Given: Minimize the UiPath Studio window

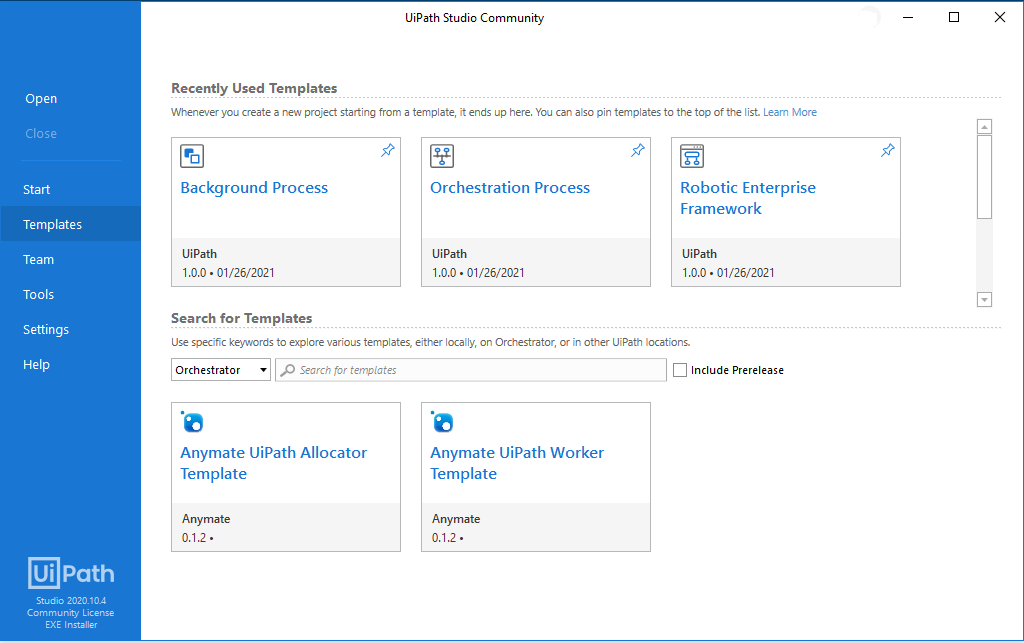Looking at the screenshot, I should (908, 18).
